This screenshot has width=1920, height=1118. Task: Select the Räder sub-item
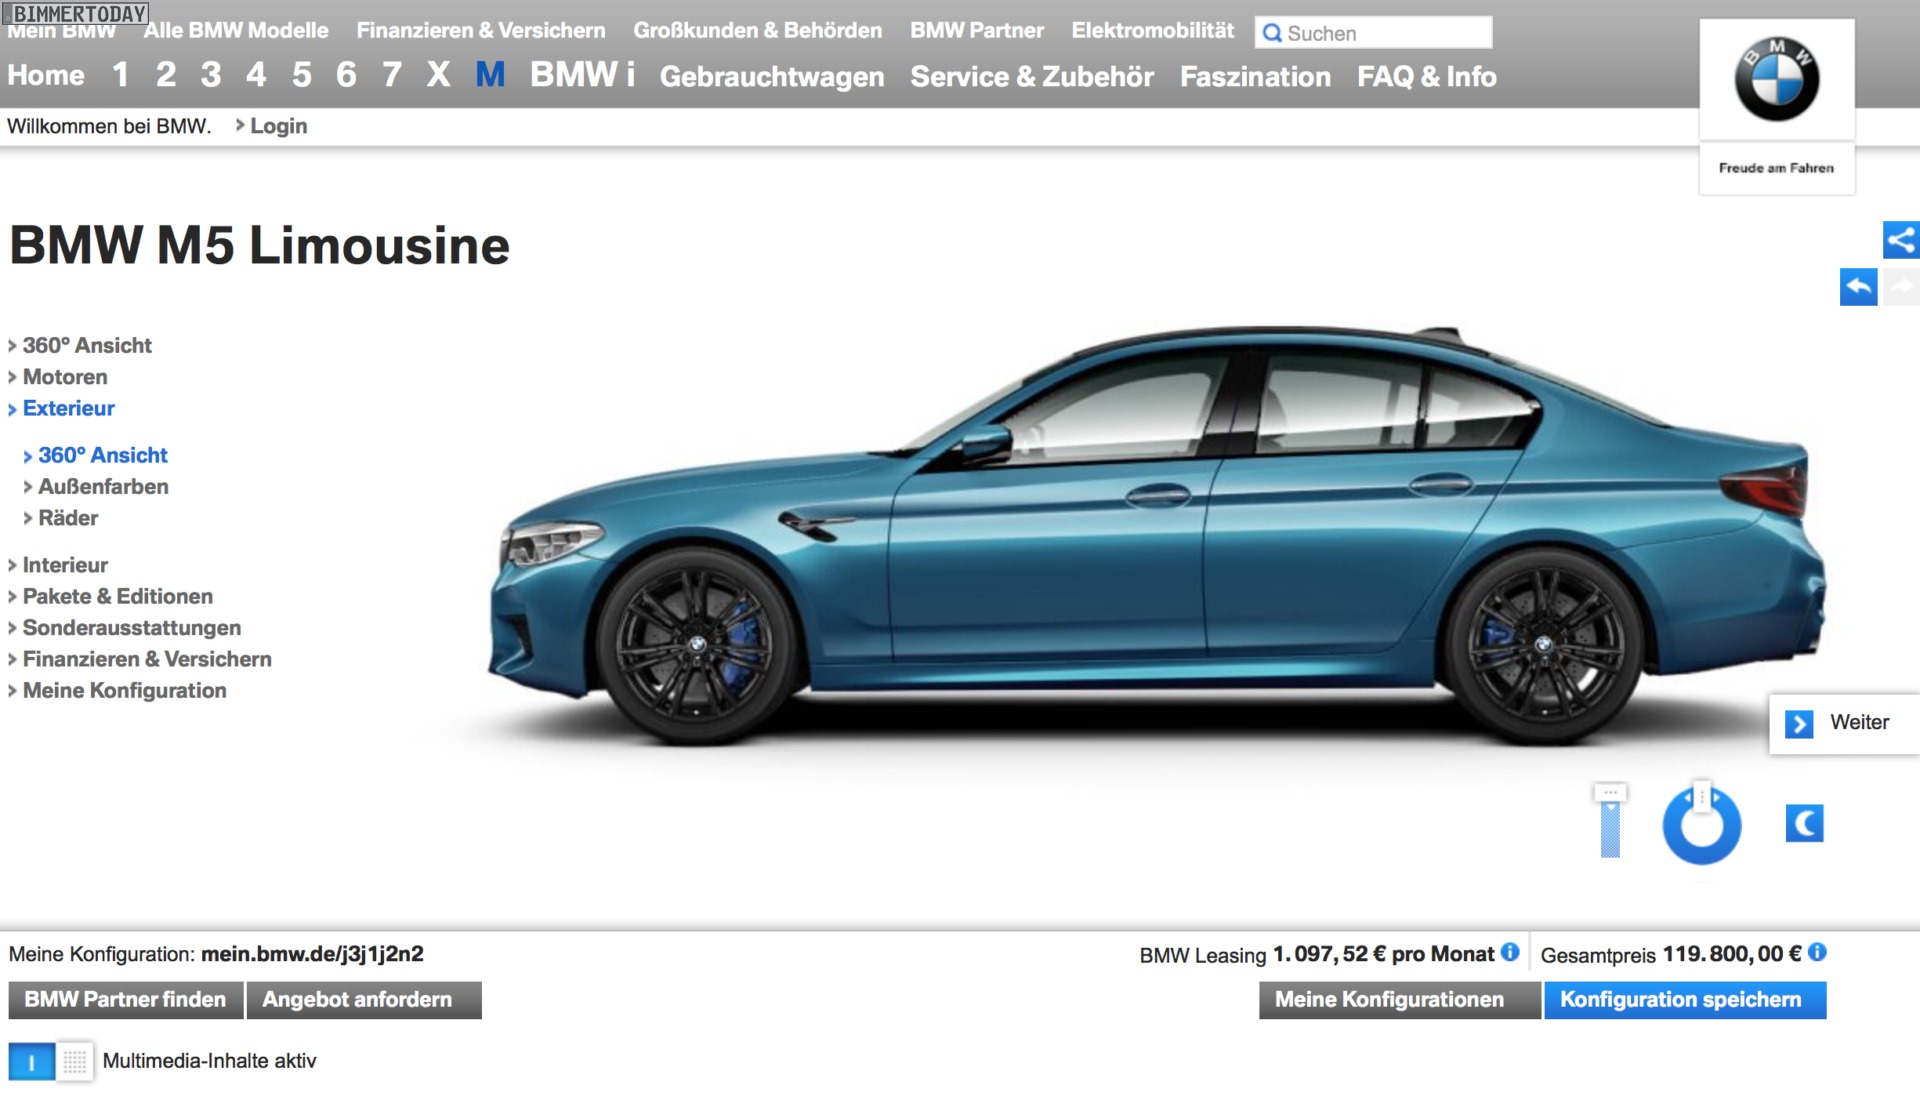pyautogui.click(x=68, y=518)
